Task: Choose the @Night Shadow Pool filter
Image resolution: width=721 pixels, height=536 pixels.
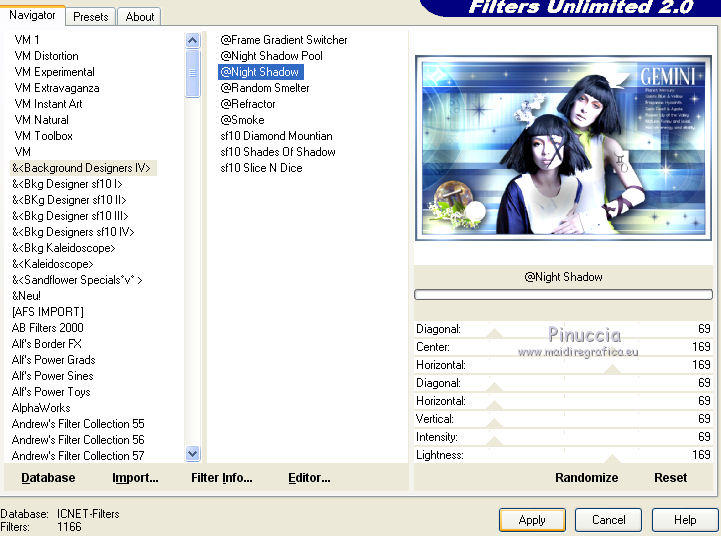Action: (271, 56)
